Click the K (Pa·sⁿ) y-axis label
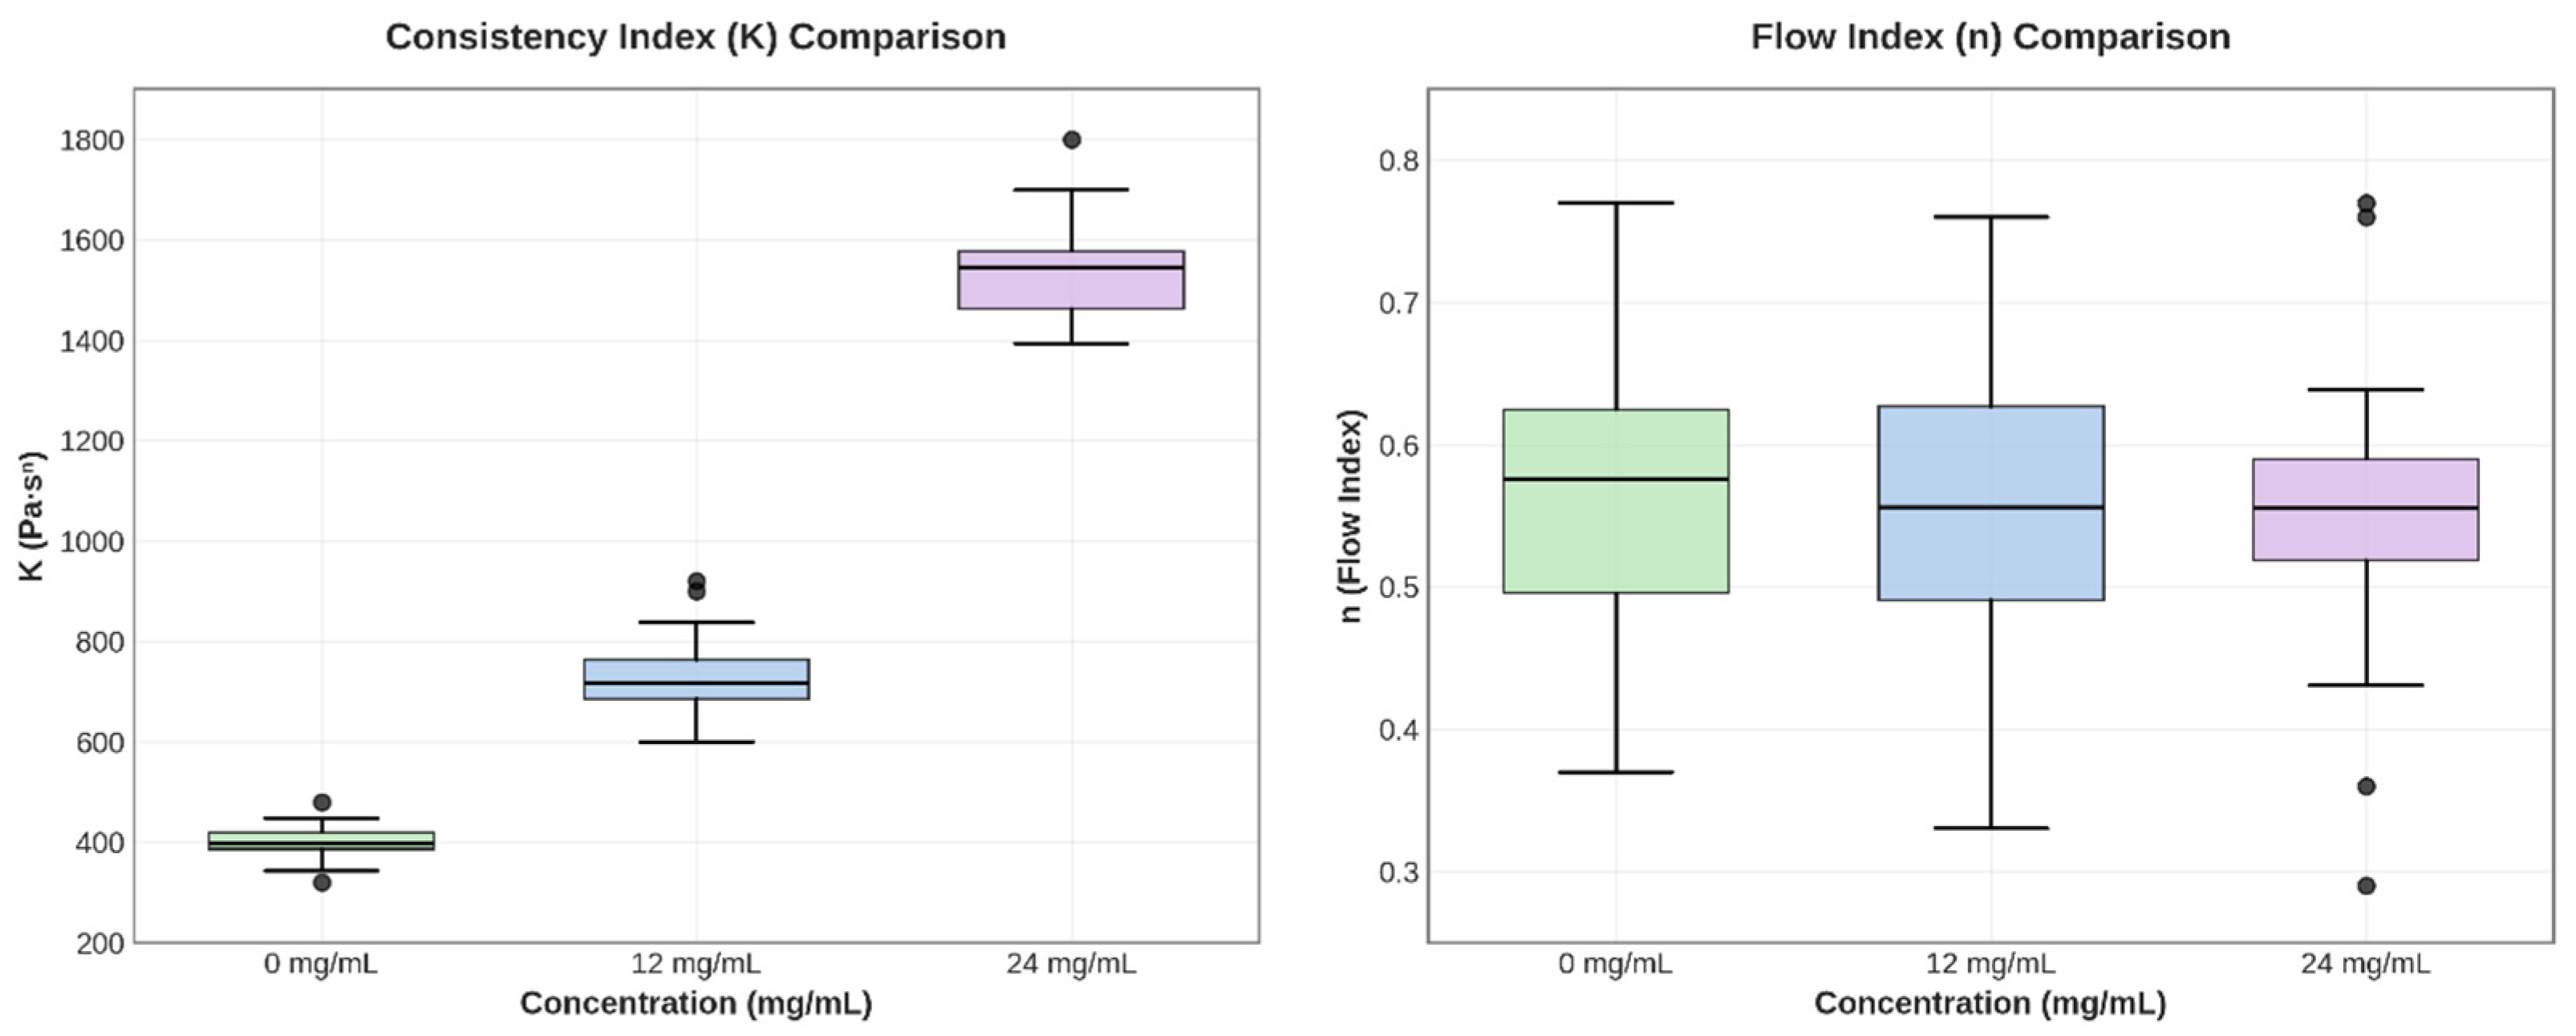 pyautogui.click(x=33, y=516)
